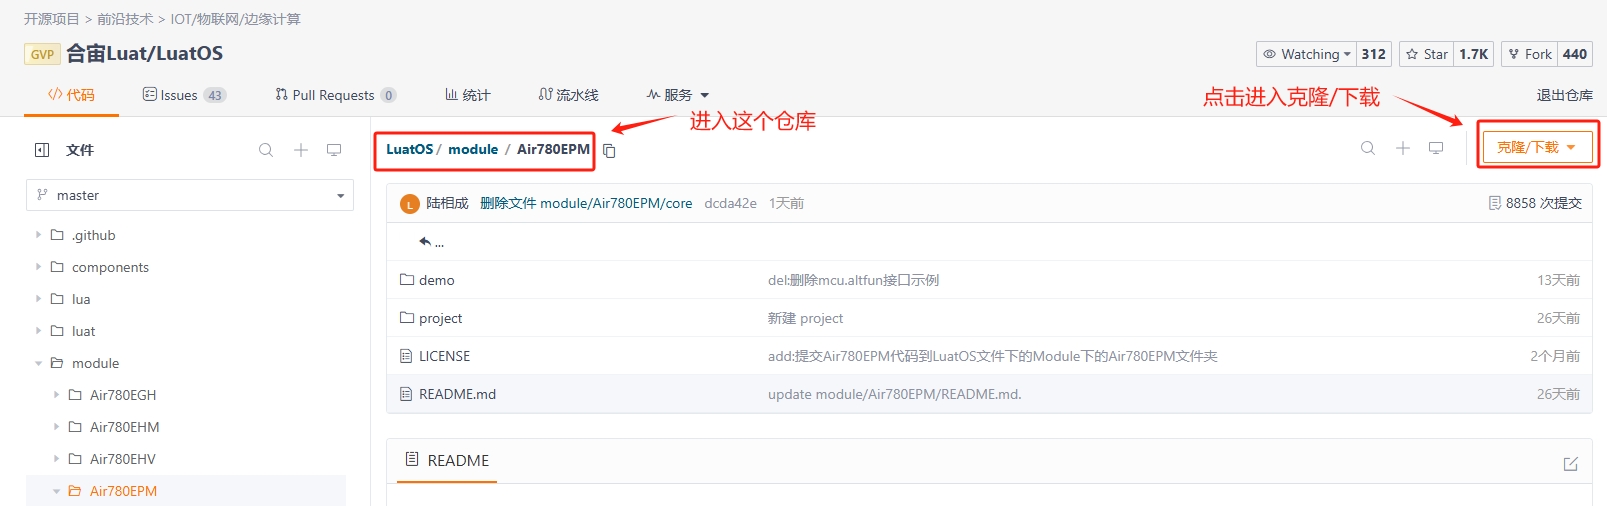Expand Air780EGH folder arrow
The width and height of the screenshot is (1607, 506).
pyautogui.click(x=56, y=395)
